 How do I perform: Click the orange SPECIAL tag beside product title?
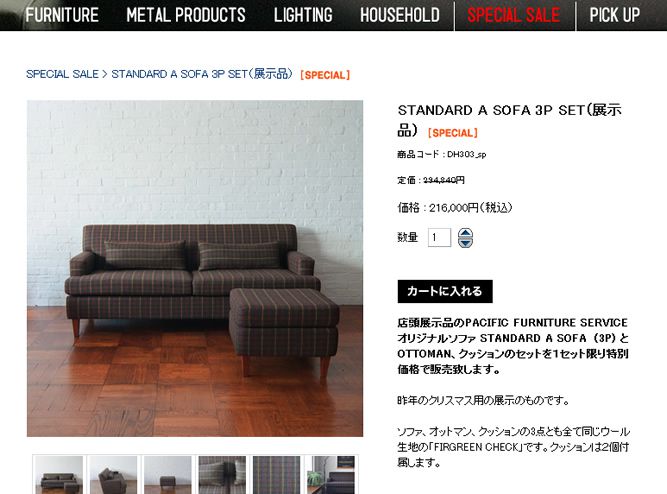[x=453, y=133]
